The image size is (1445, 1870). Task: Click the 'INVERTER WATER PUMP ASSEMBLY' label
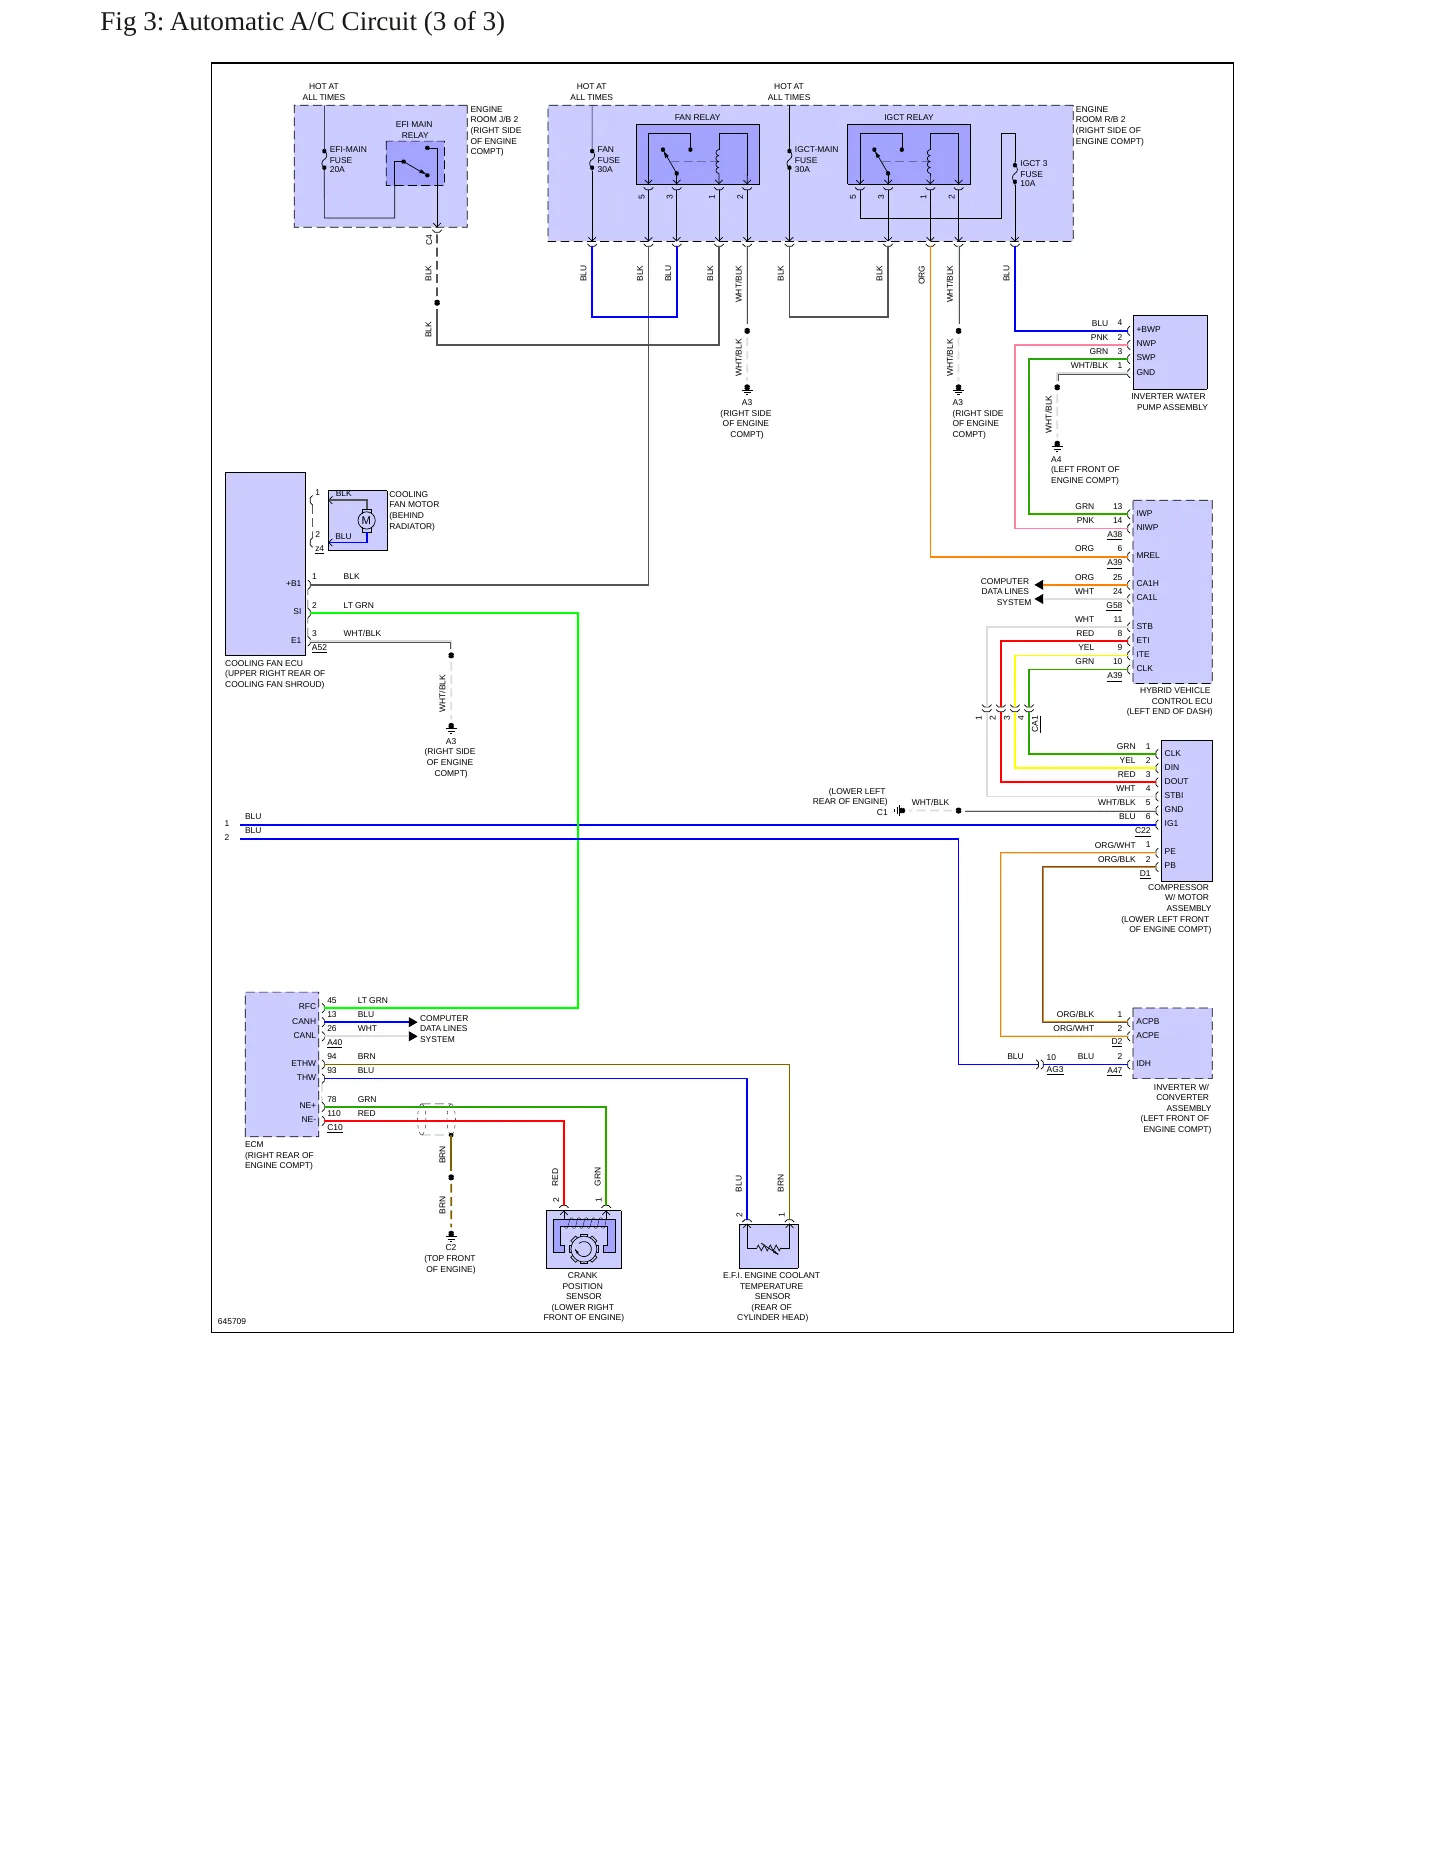1169,402
